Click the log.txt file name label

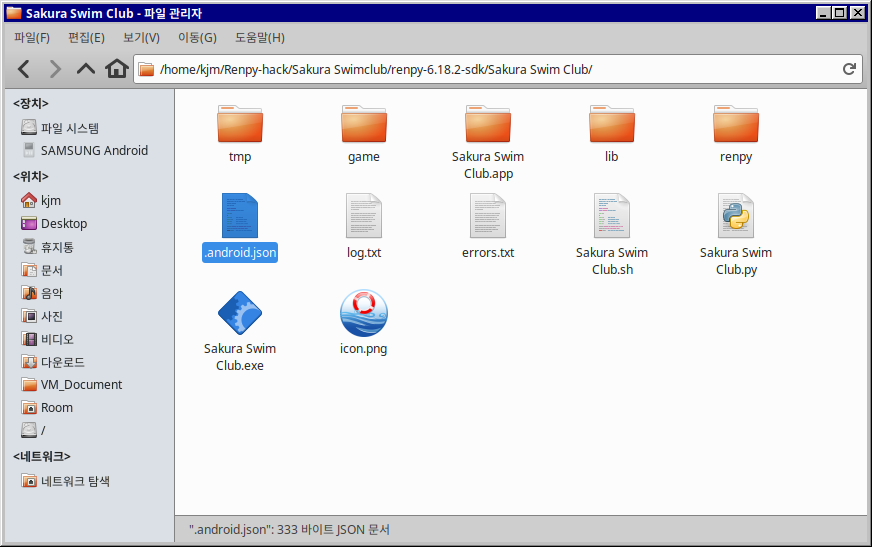[364, 252]
